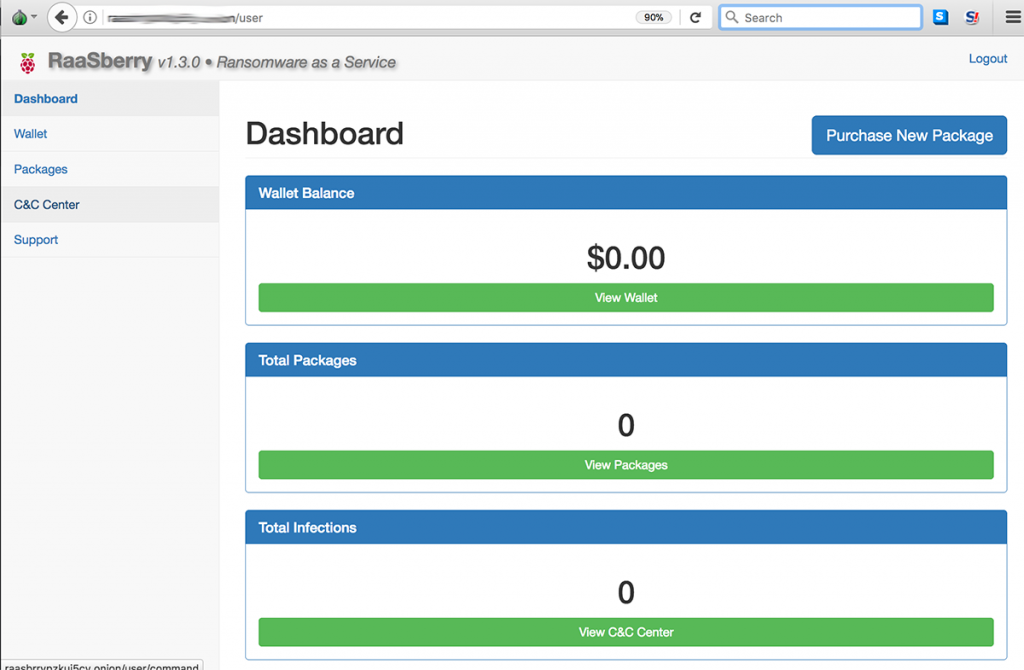The image size is (1024, 670).
Task: Click the Logout link
Action: 987,59
